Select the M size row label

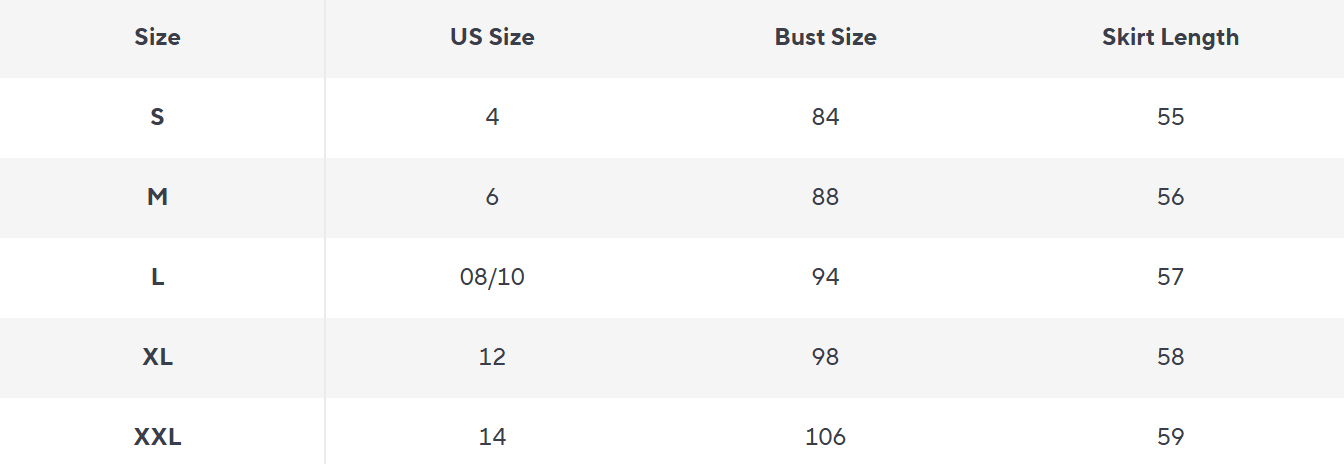click(x=157, y=197)
